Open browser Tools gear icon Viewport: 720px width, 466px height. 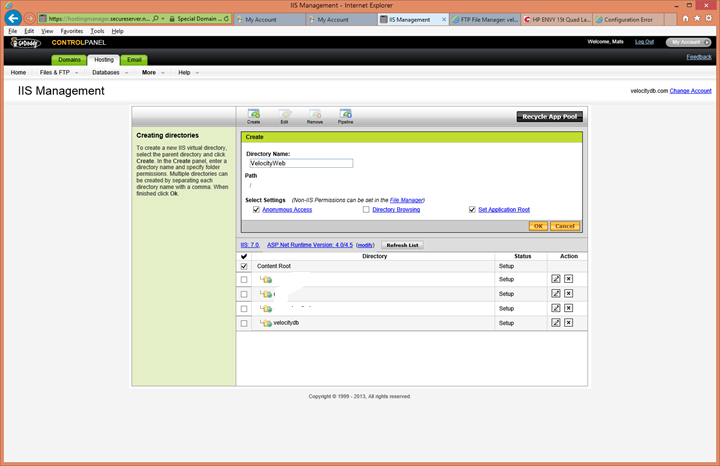tap(709, 18)
